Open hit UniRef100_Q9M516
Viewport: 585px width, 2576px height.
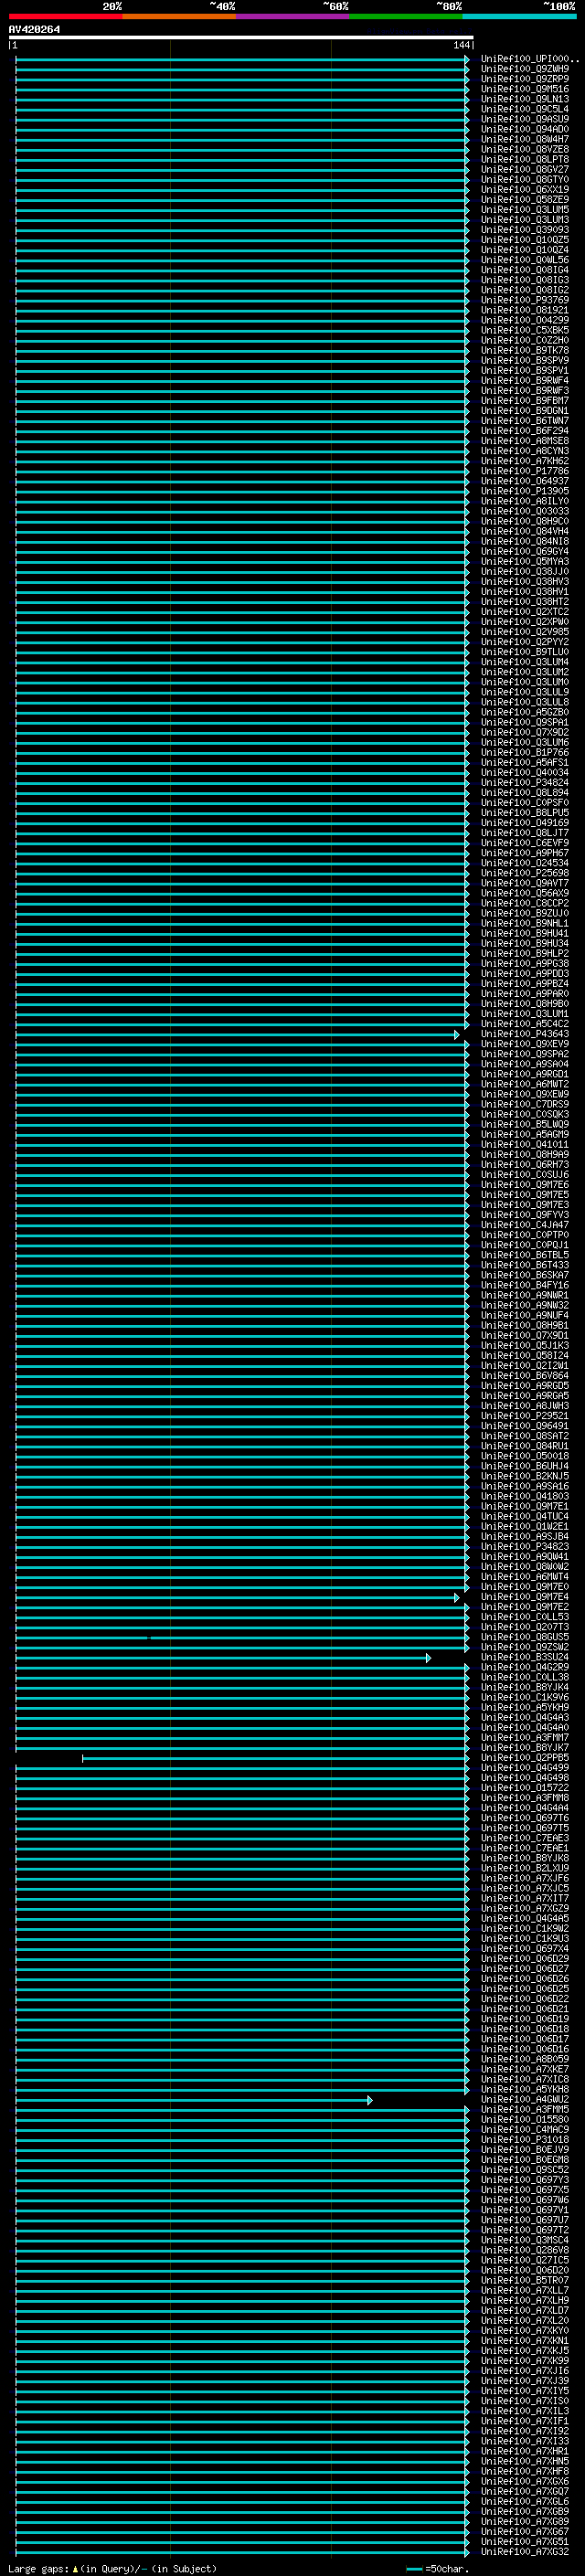[x=525, y=89]
